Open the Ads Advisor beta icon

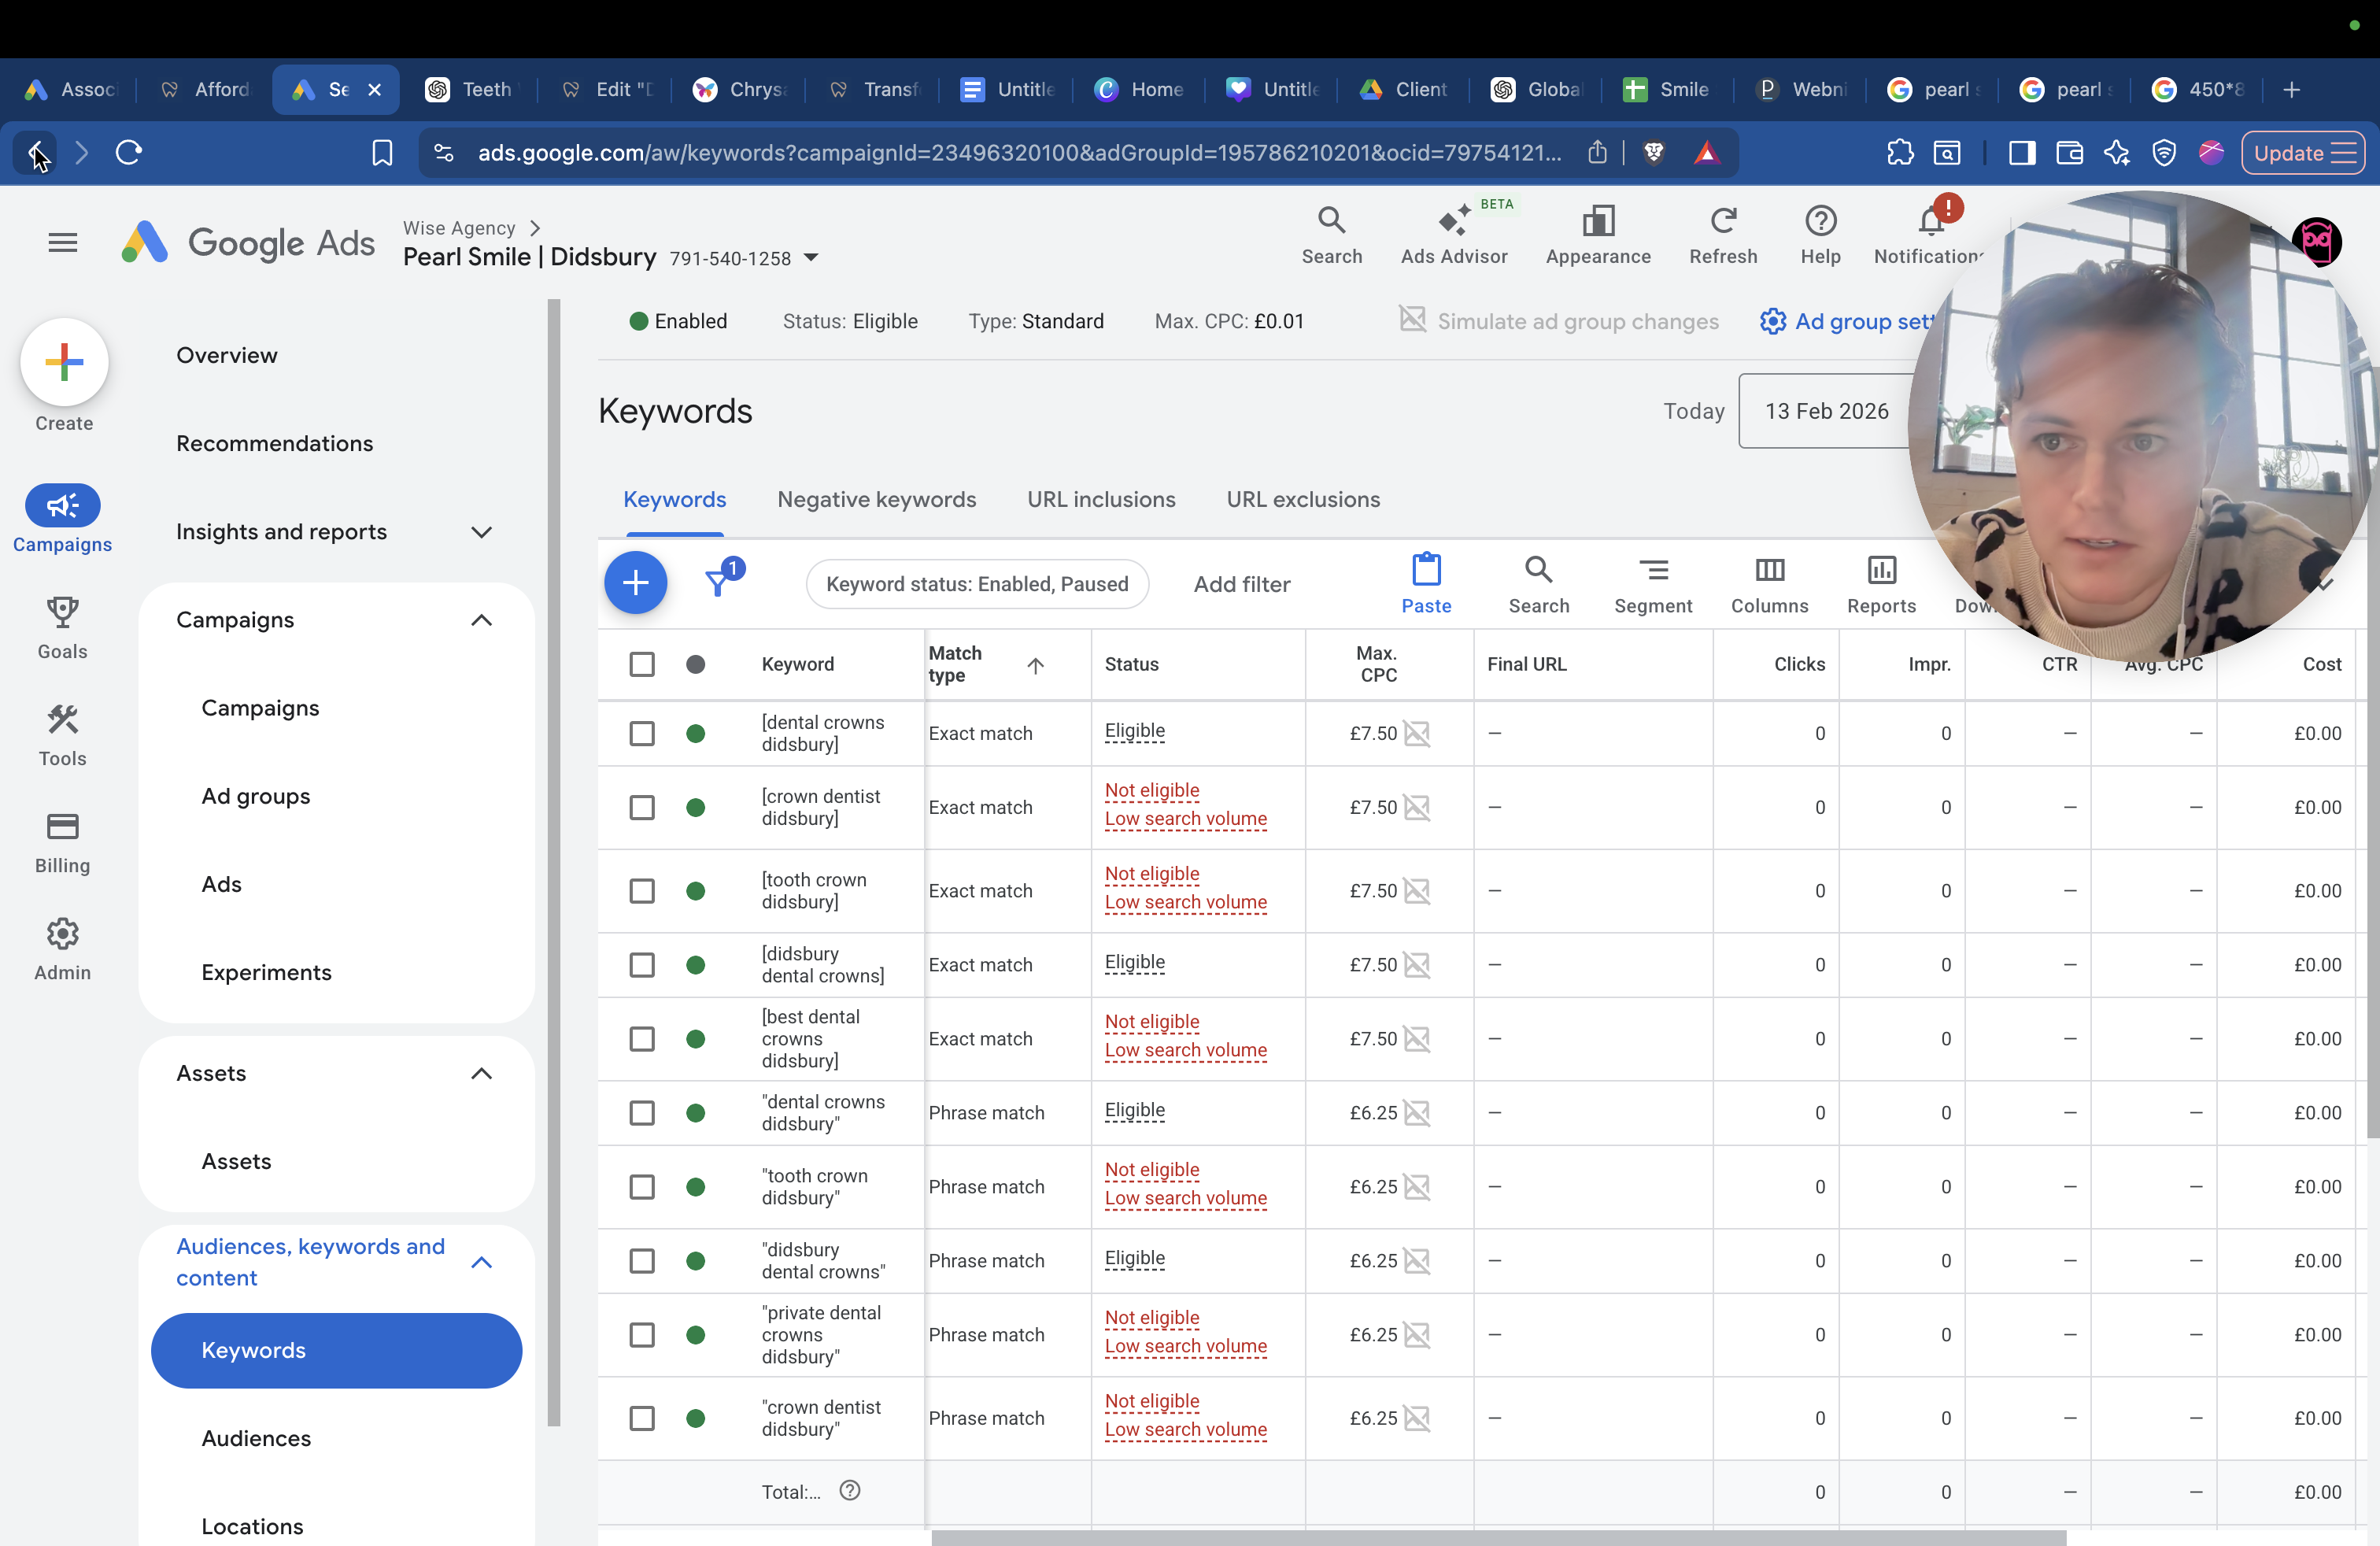(1454, 220)
